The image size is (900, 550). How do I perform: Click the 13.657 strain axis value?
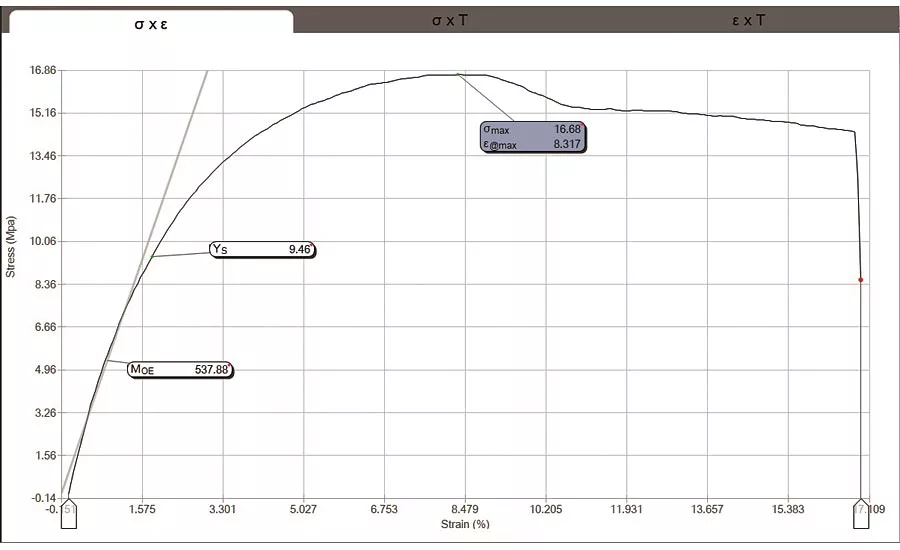[707, 509]
